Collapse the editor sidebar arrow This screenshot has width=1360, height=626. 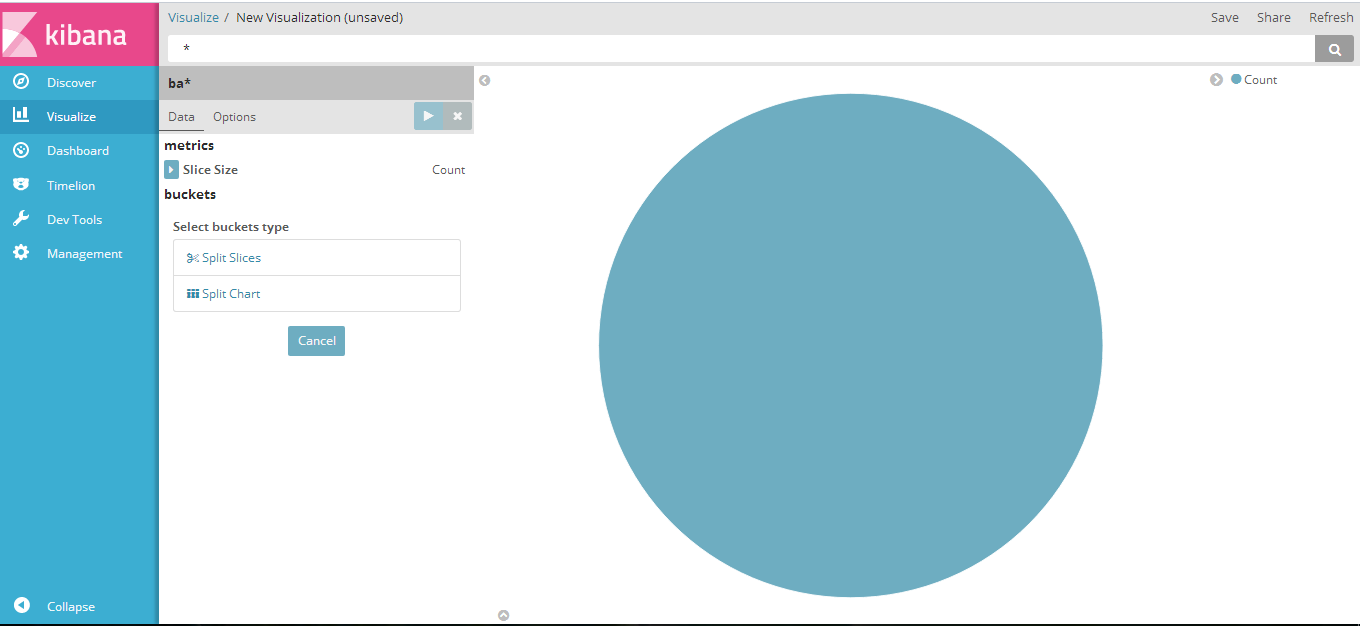coord(485,81)
